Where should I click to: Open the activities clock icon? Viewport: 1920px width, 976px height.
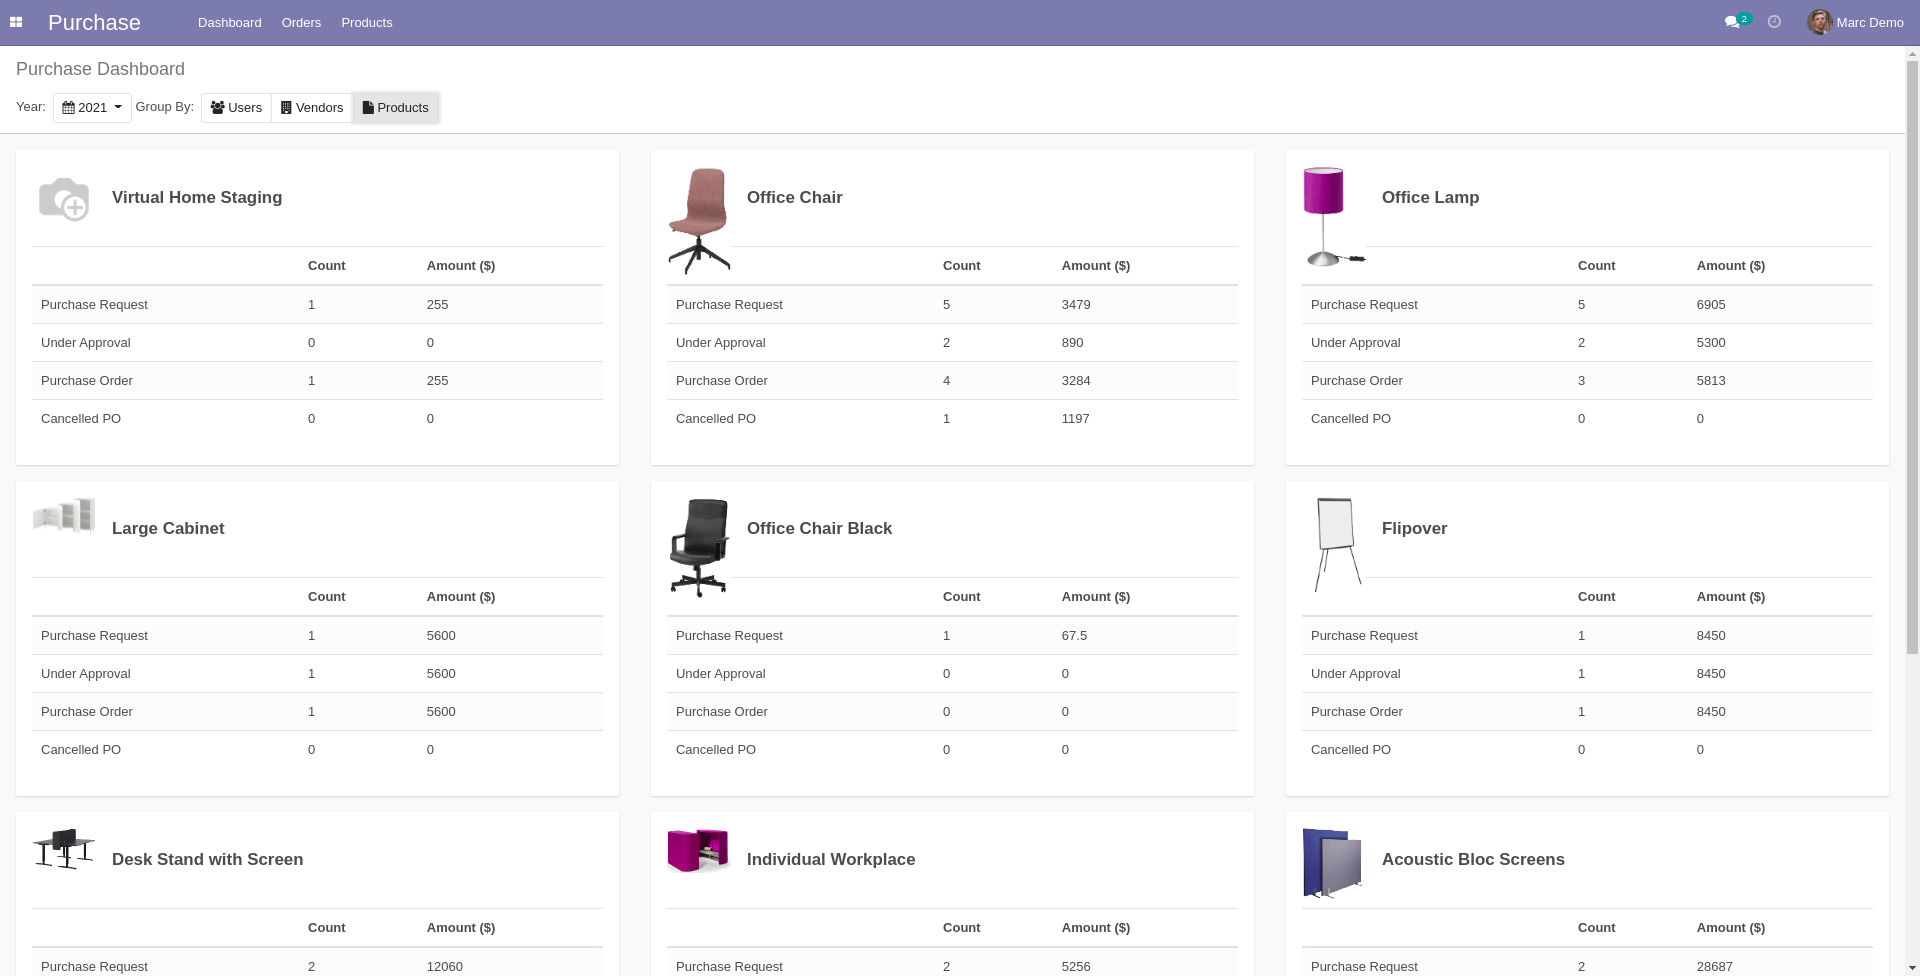coord(1774,21)
